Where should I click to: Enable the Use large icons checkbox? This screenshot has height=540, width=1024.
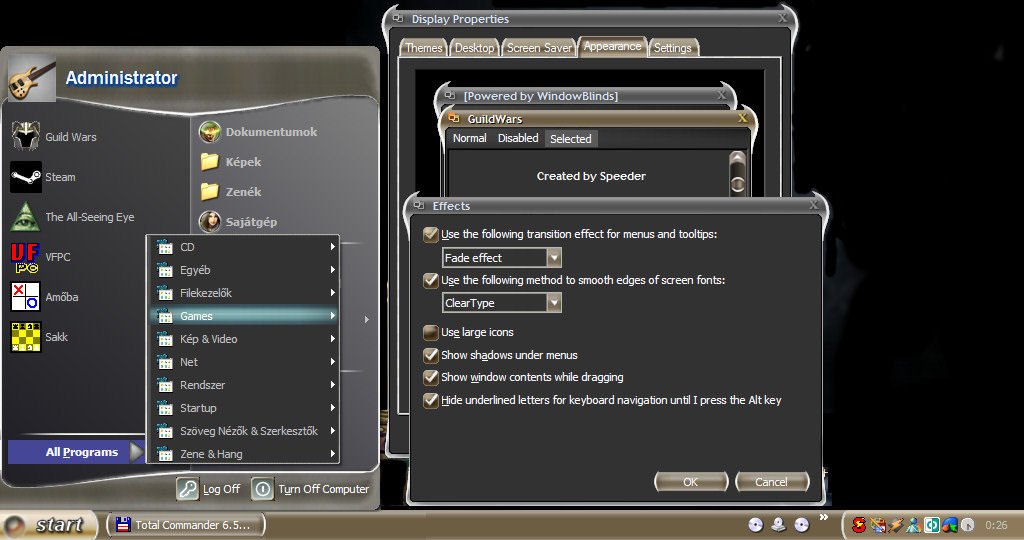431,332
